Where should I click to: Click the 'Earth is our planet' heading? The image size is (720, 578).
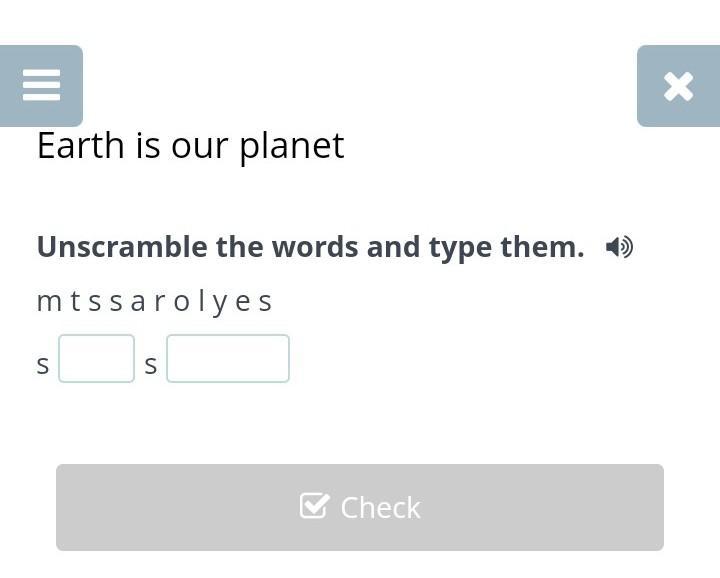click(x=190, y=146)
